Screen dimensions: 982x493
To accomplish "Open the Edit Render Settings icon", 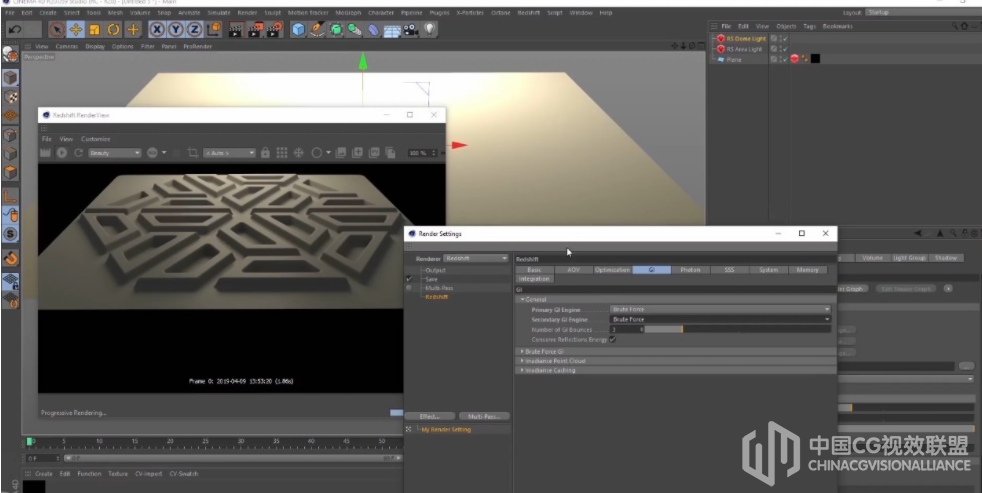I will click(x=274, y=29).
